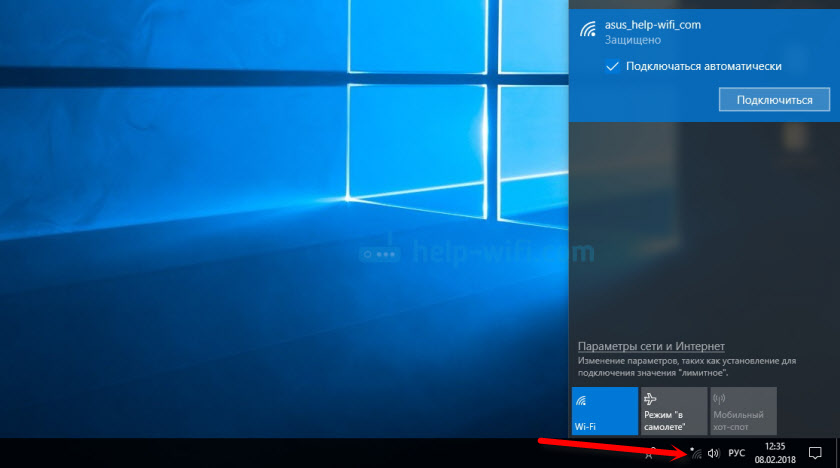Toggle the Wi-Fi quick action tile
The height and width of the screenshot is (468, 840).
pos(604,411)
